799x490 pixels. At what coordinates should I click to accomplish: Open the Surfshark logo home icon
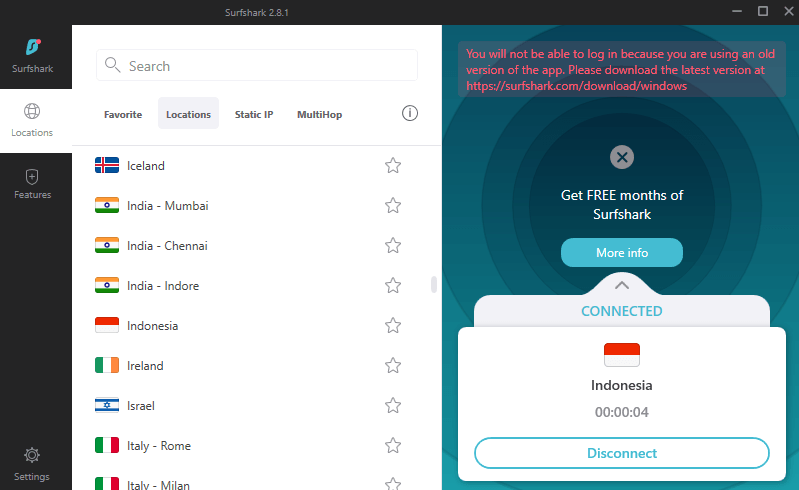33,47
